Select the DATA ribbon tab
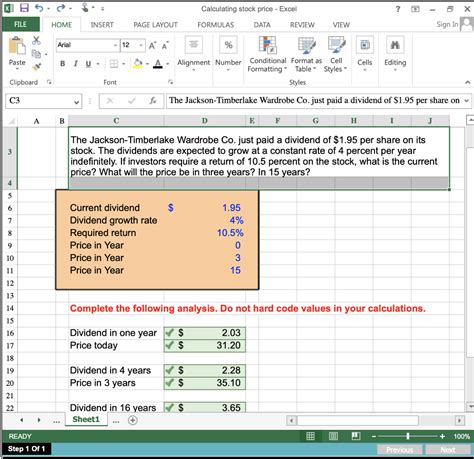The height and width of the screenshot is (459, 474). pos(262,25)
